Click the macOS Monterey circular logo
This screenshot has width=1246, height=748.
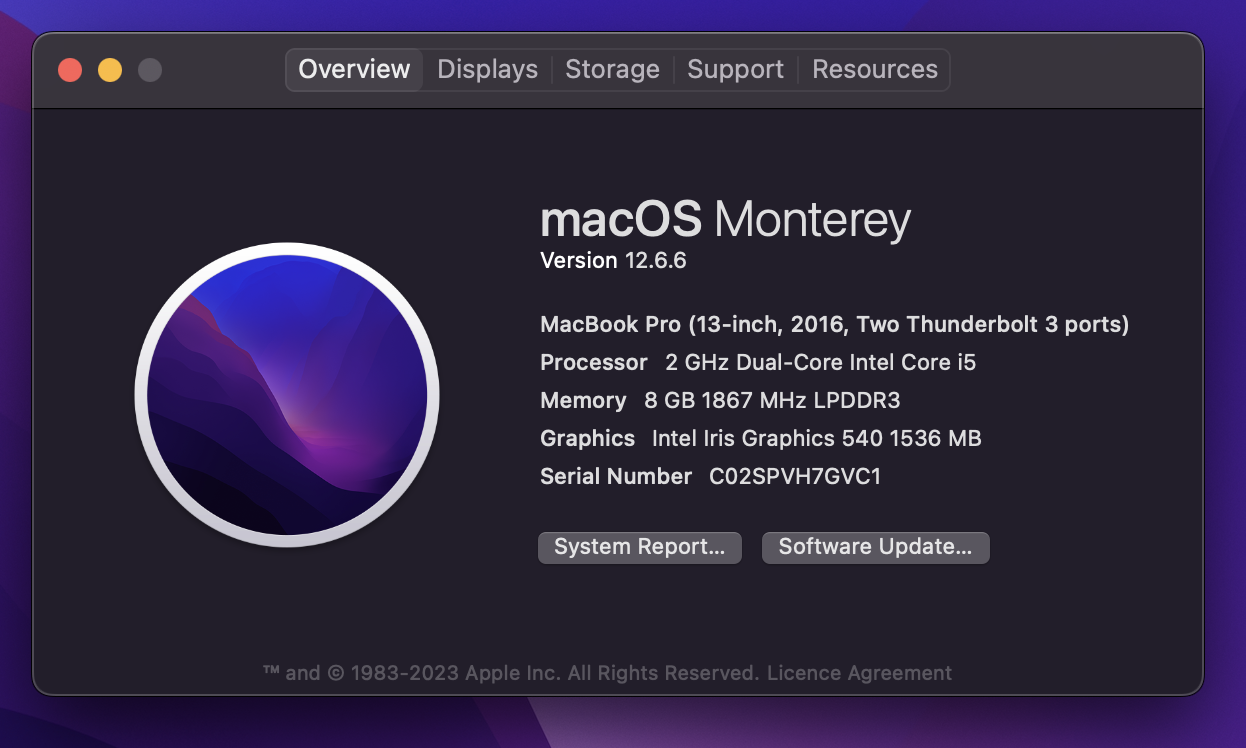[x=287, y=394]
